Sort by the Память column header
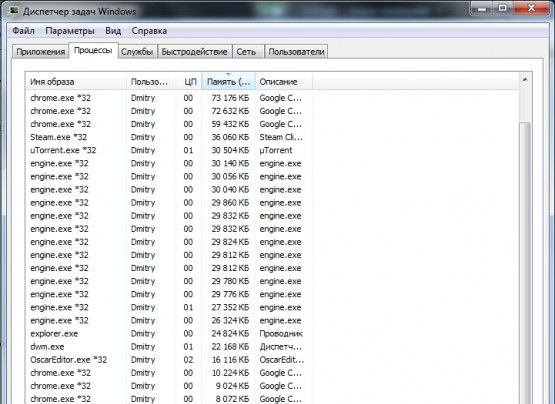555x404 pixels. 229,82
